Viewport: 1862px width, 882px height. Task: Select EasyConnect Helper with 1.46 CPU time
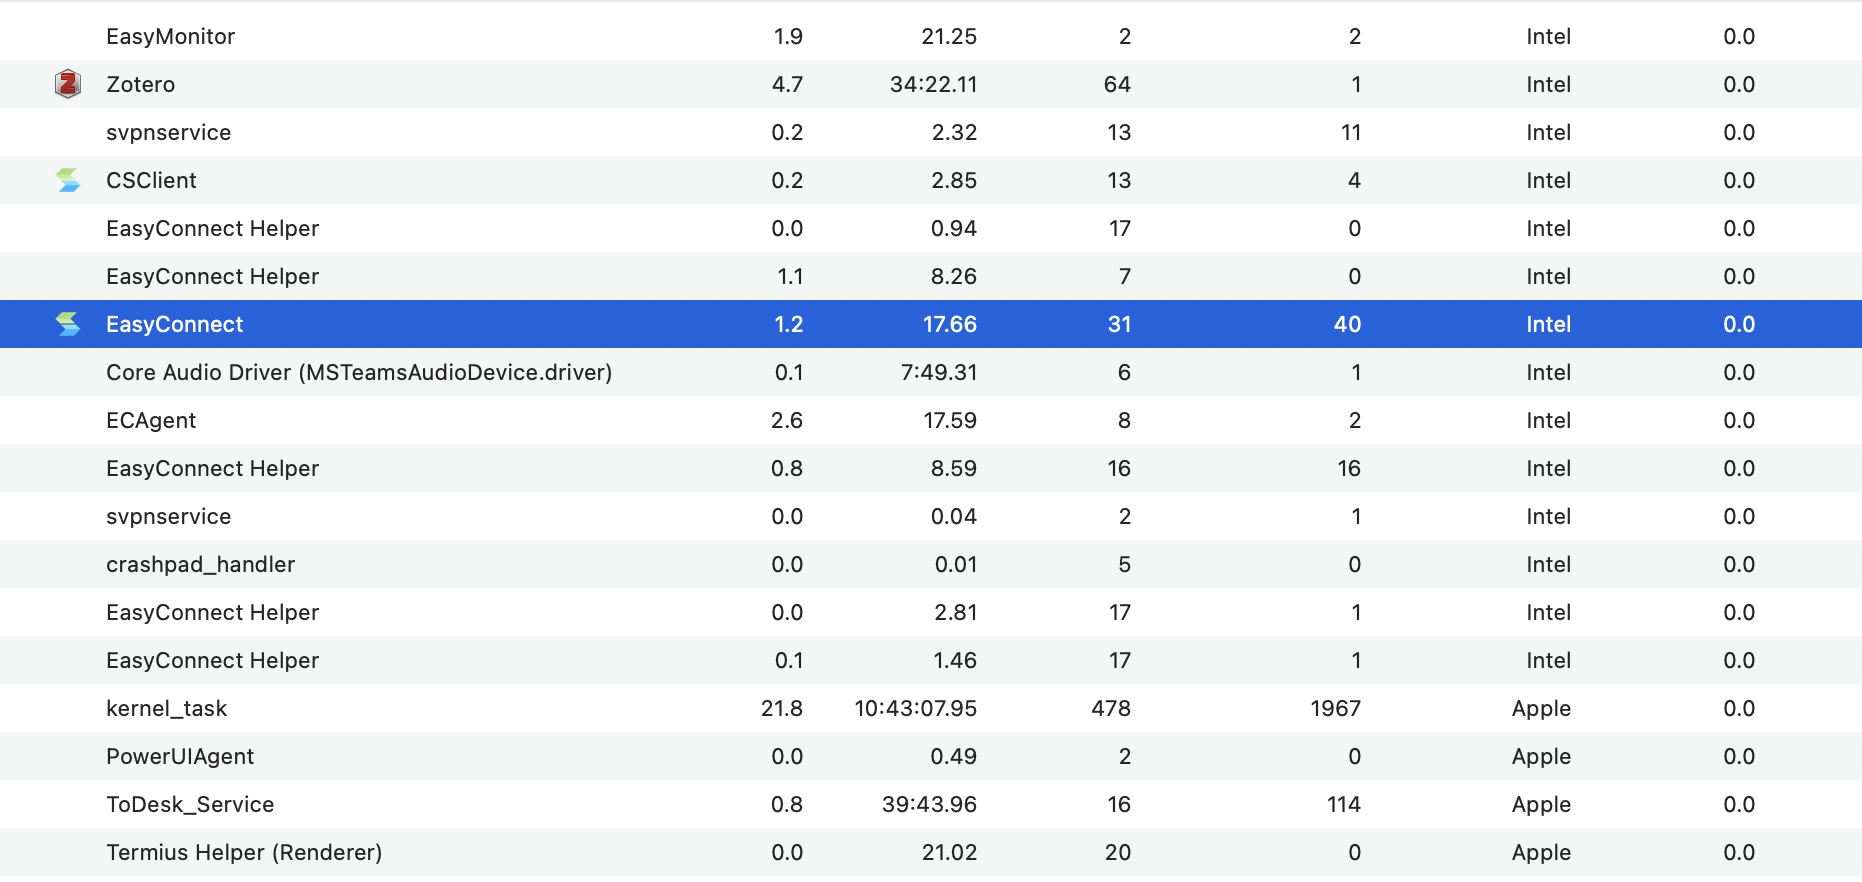coord(931,660)
